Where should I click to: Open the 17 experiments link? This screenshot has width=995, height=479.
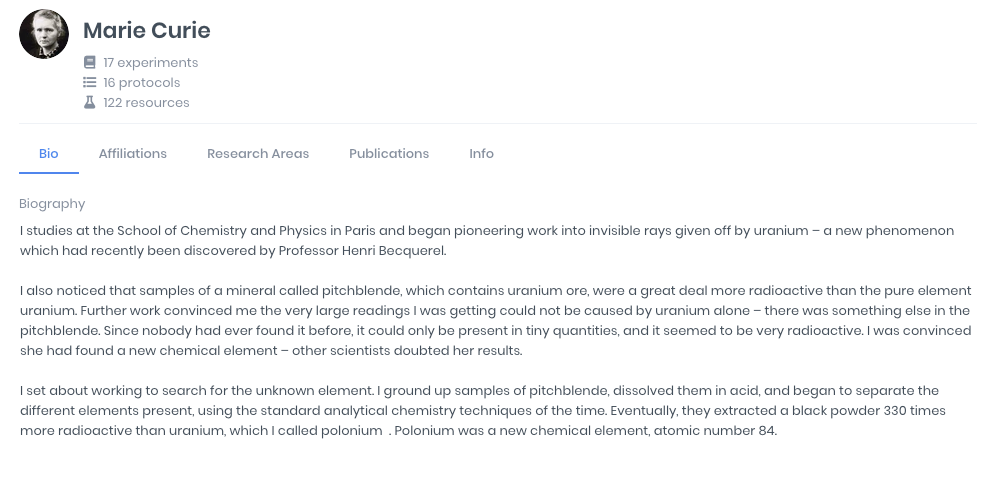(x=150, y=62)
